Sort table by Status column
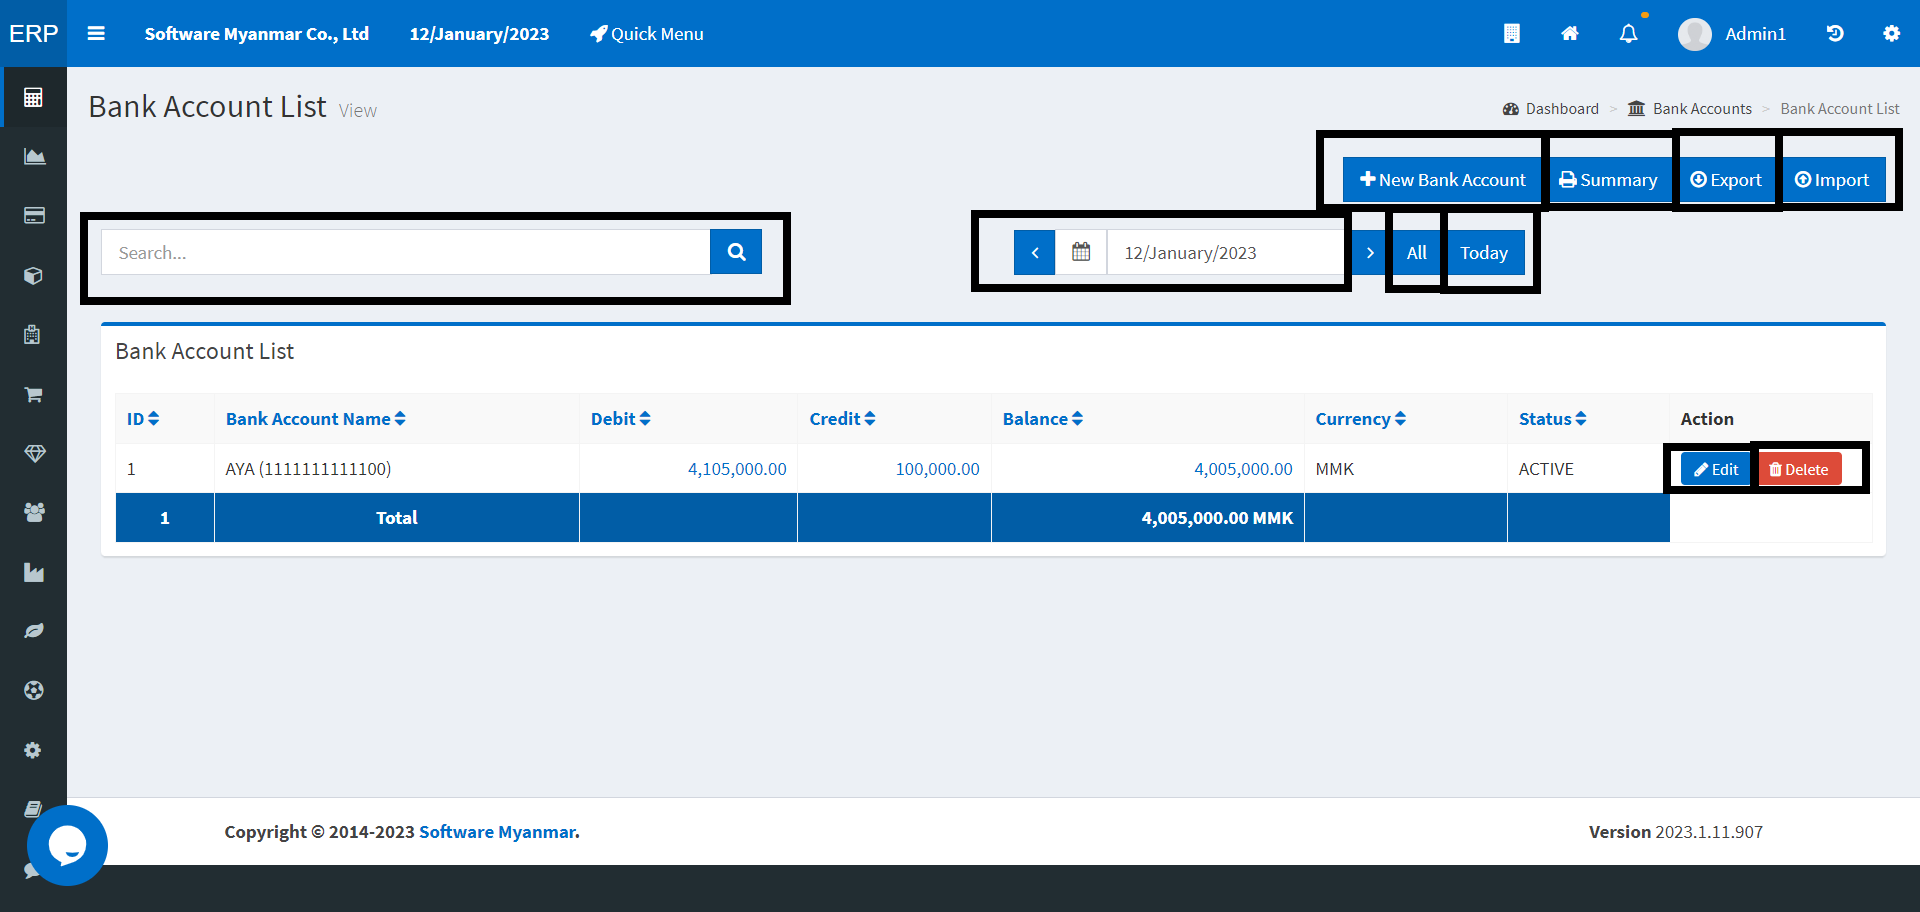 pos(1553,419)
